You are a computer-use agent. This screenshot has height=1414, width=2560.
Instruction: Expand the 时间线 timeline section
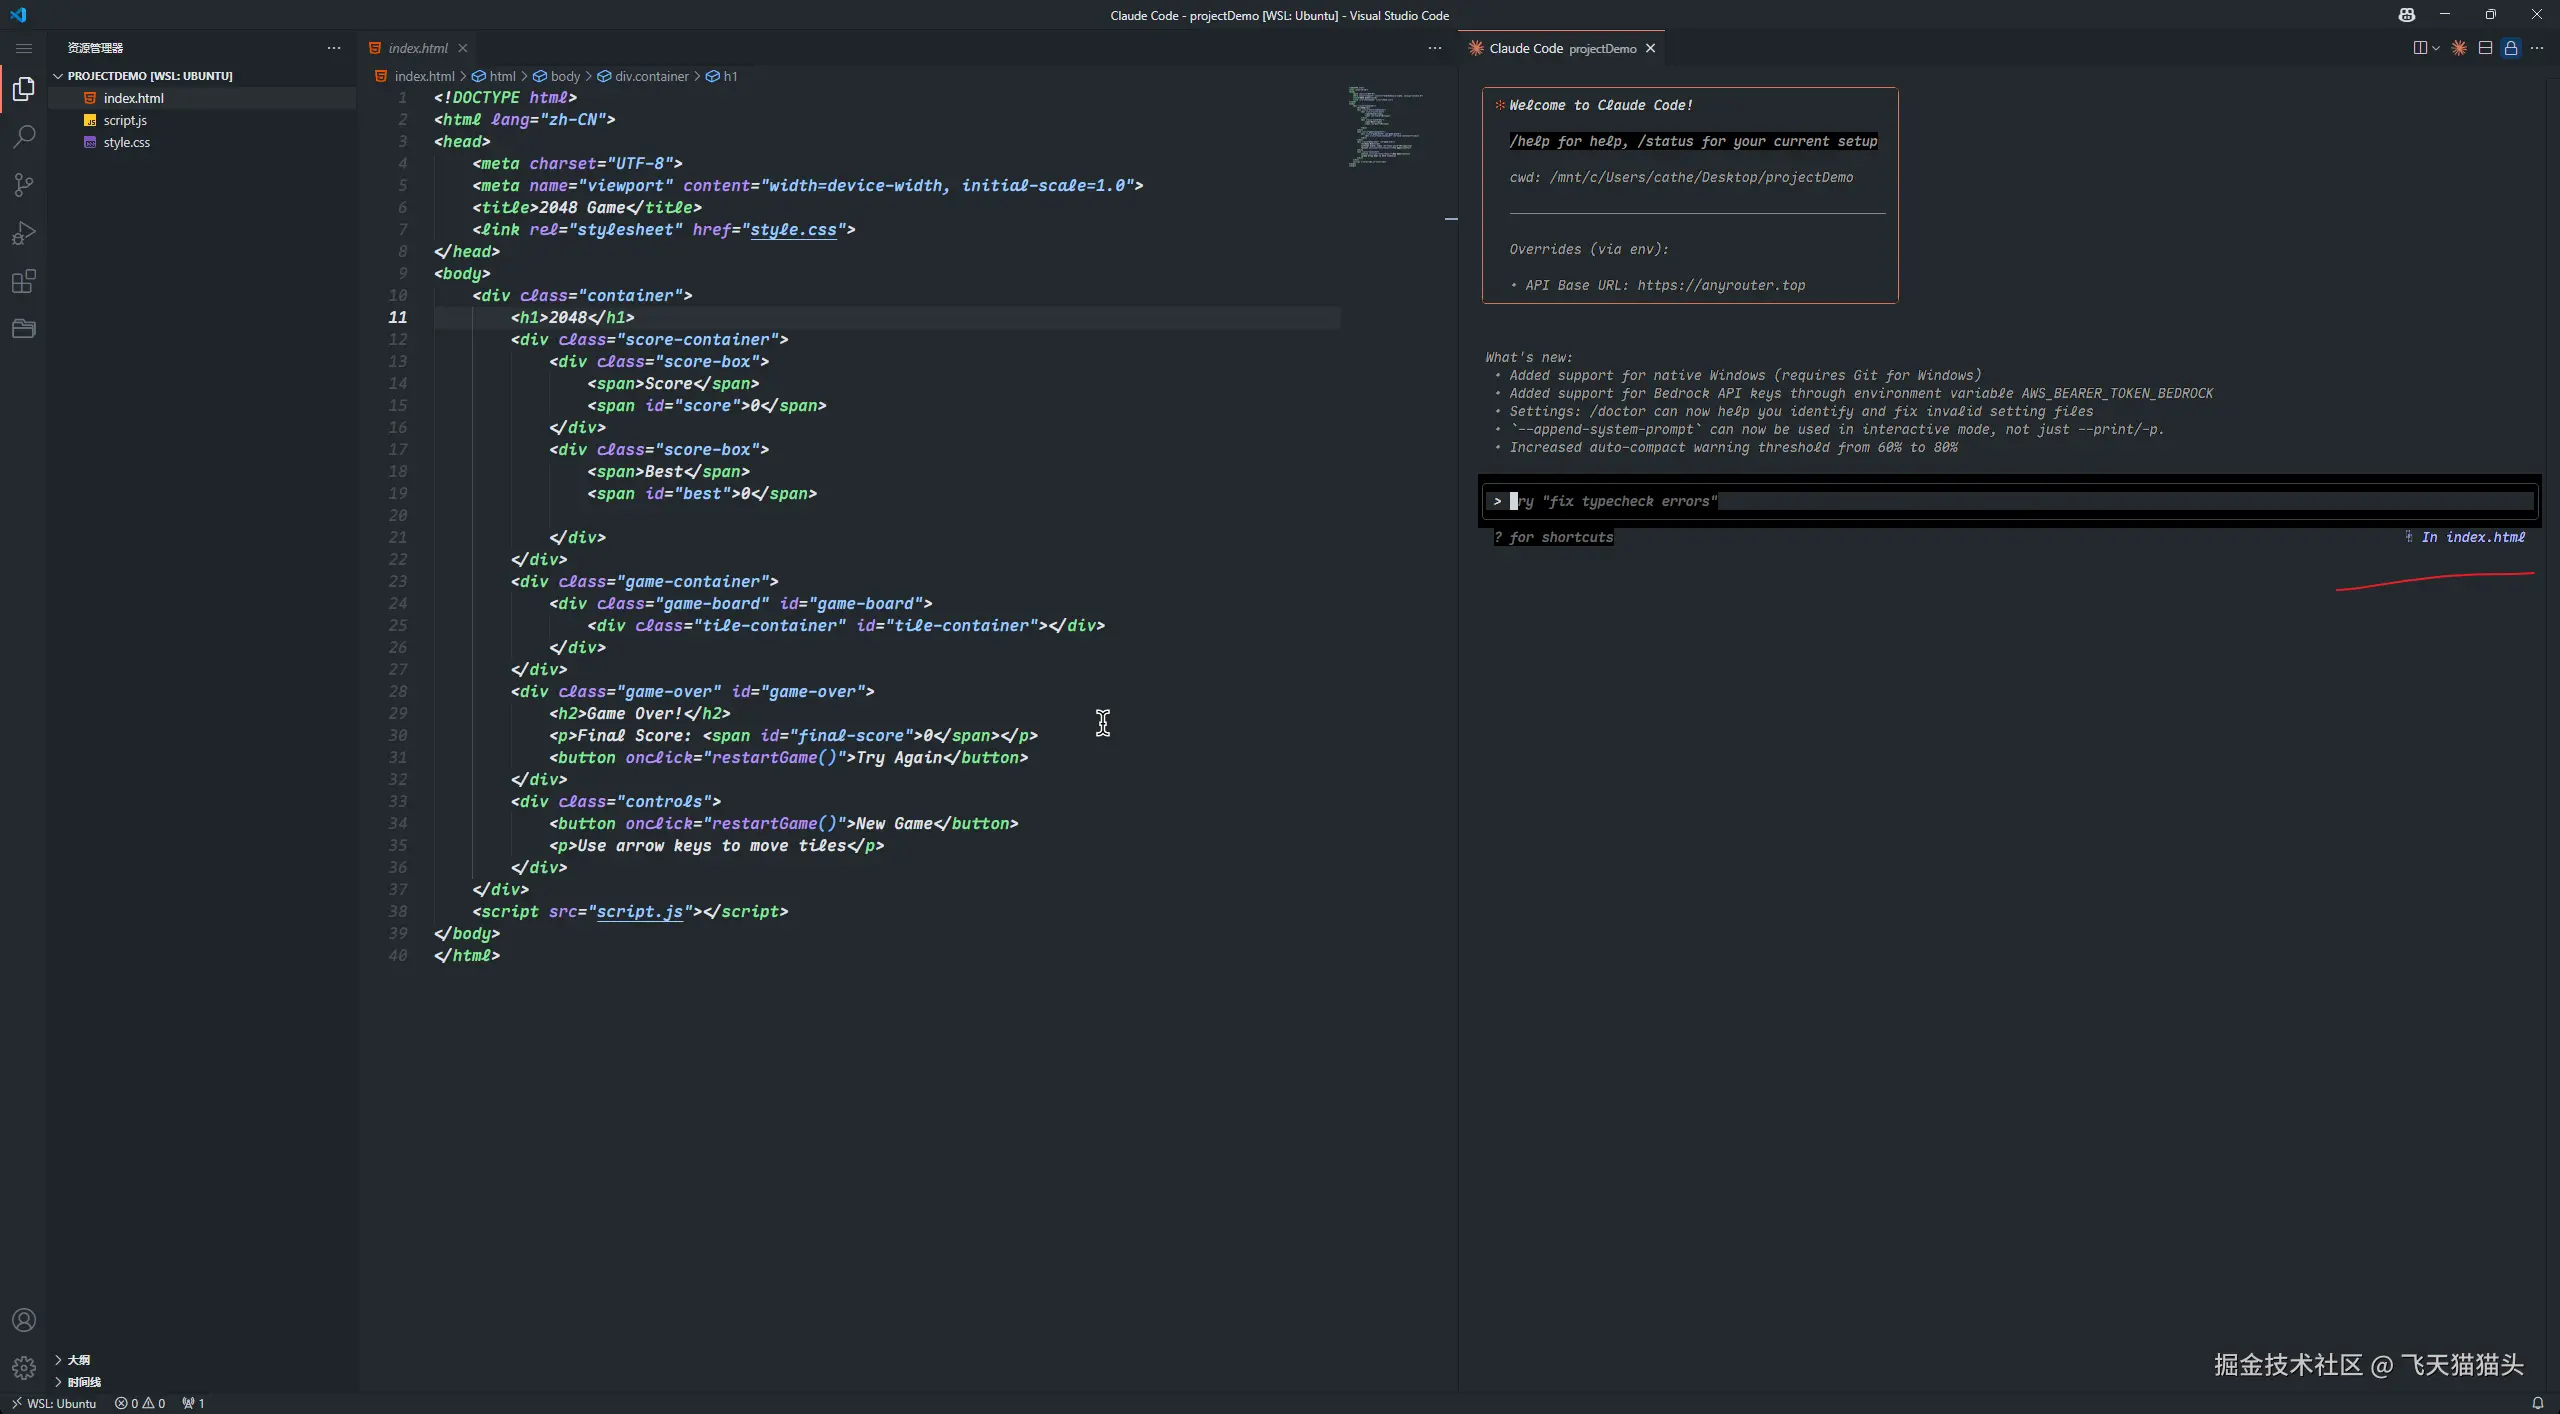tap(84, 1382)
